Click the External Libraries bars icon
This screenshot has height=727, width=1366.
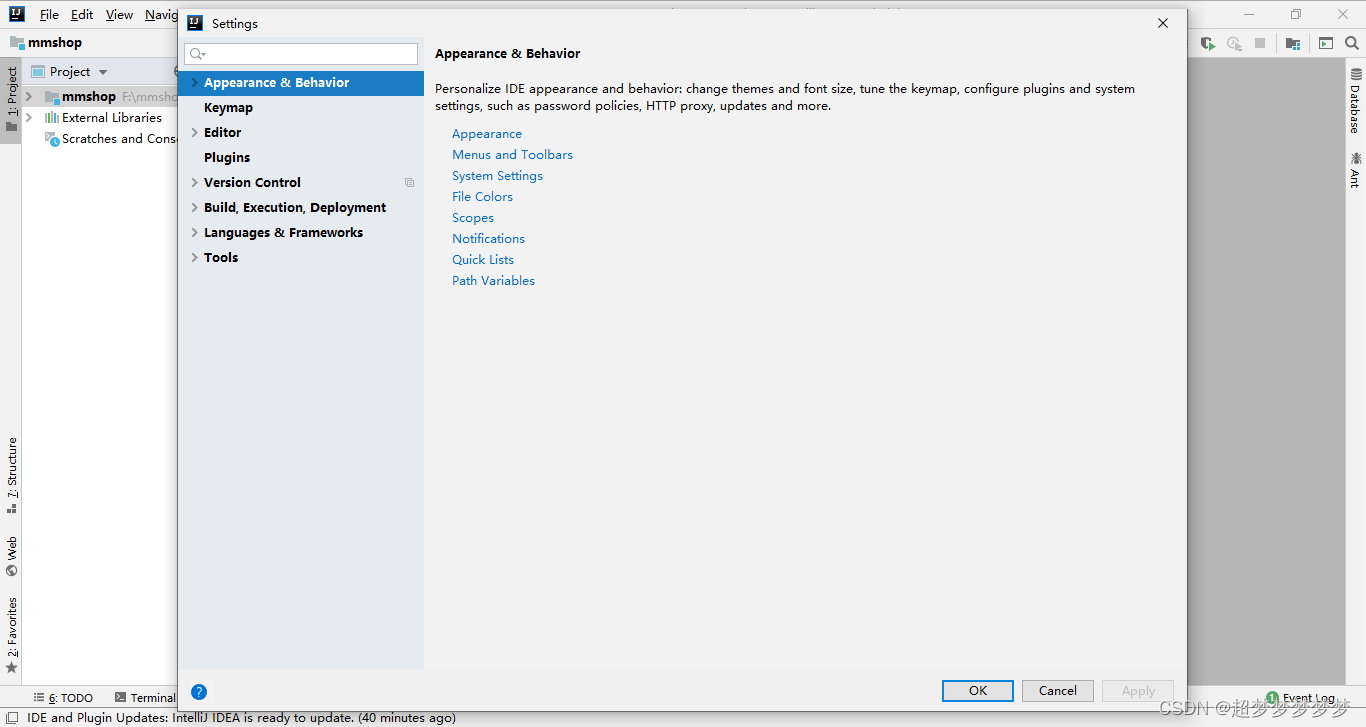52,117
